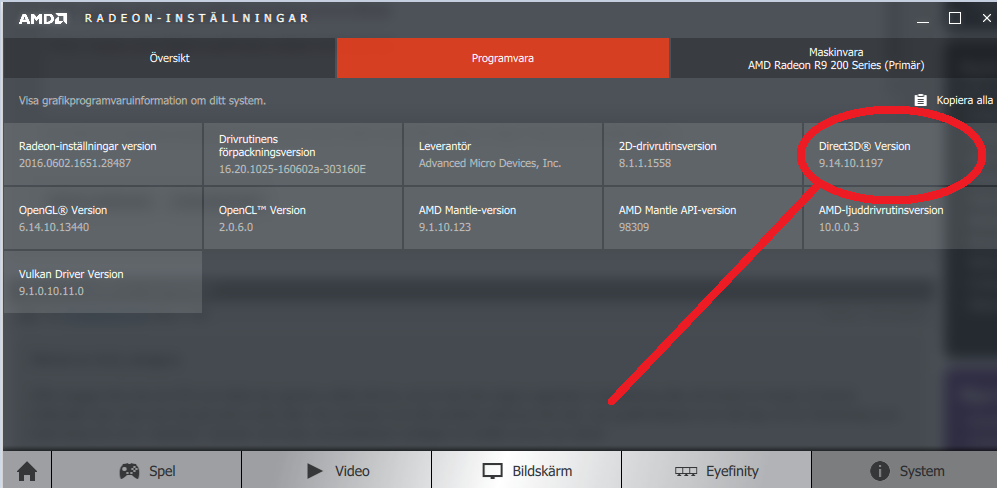997x488 pixels.
Task: Switch to the Översikt tab
Action: click(169, 58)
